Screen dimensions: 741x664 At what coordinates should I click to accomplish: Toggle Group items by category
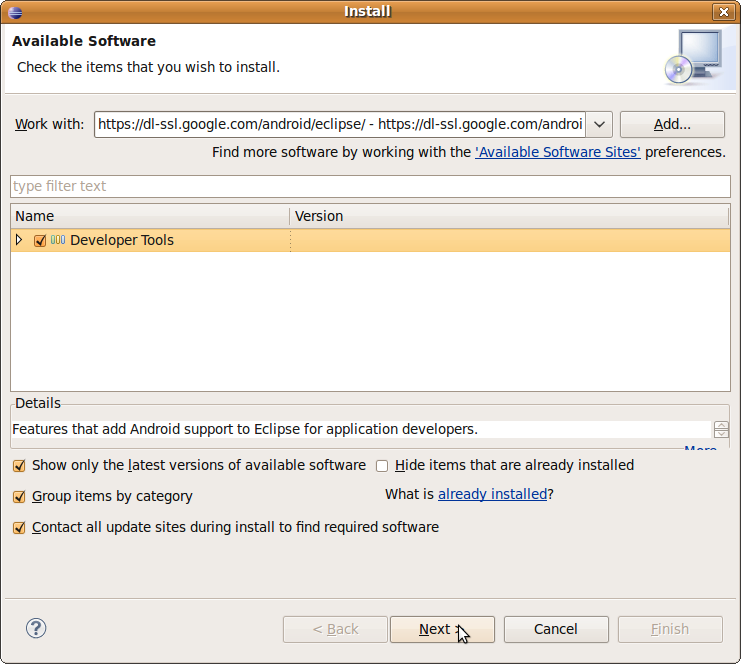[19, 497]
